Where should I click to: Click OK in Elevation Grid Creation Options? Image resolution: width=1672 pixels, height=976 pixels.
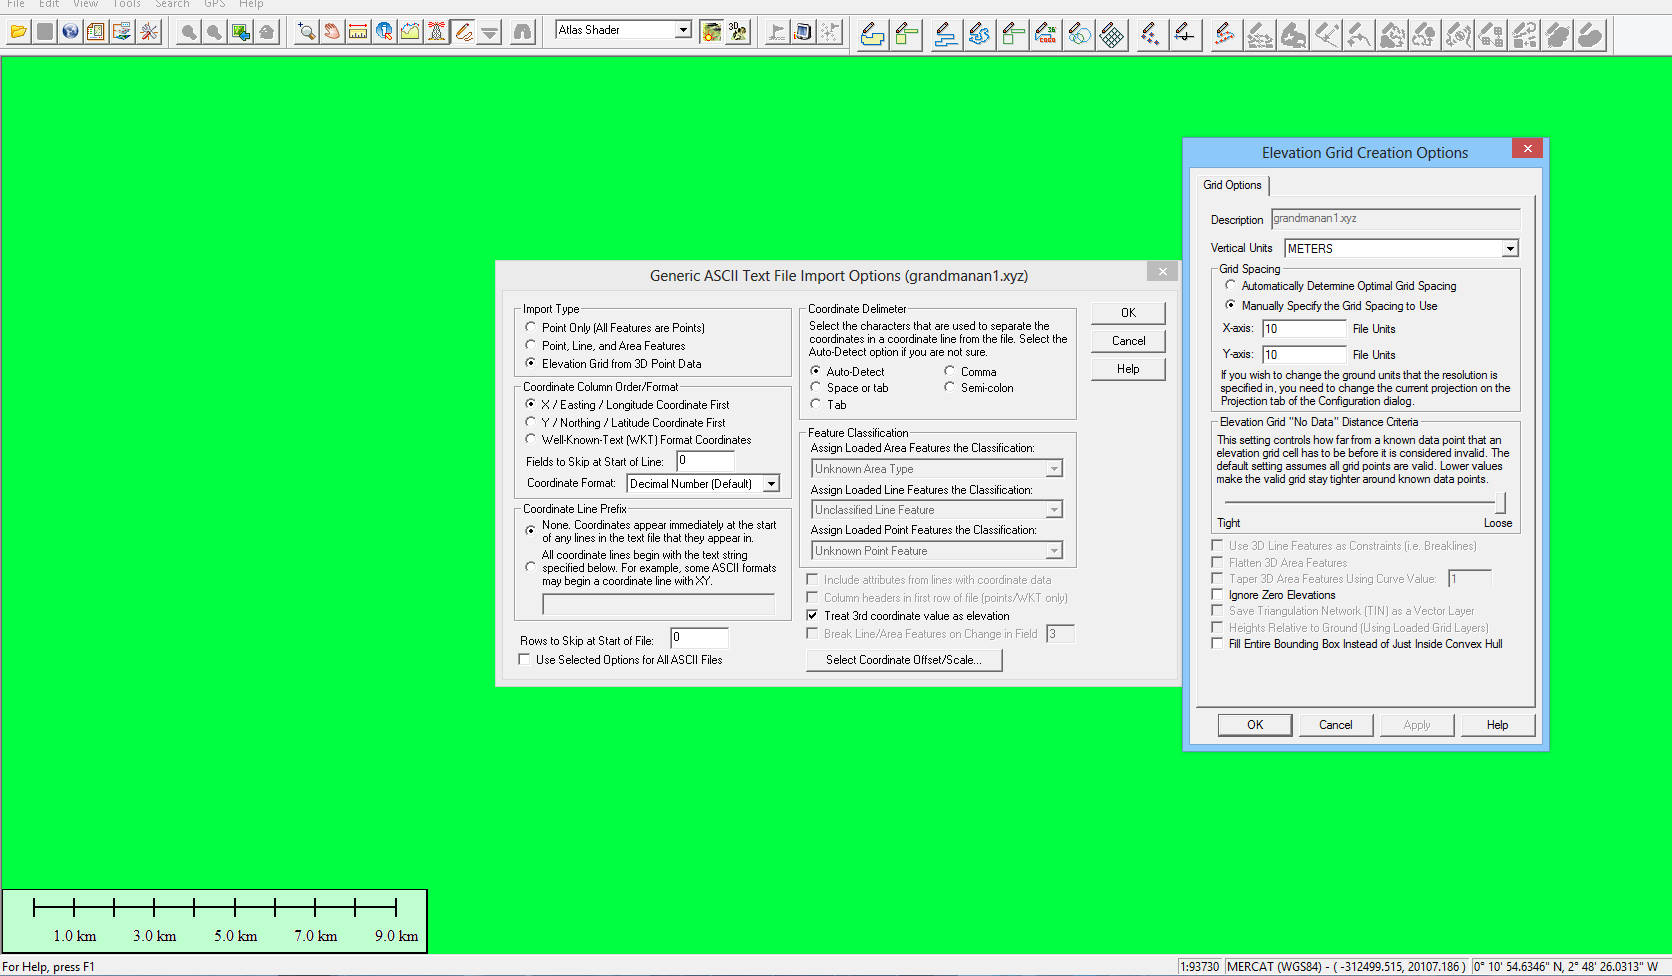click(x=1254, y=725)
